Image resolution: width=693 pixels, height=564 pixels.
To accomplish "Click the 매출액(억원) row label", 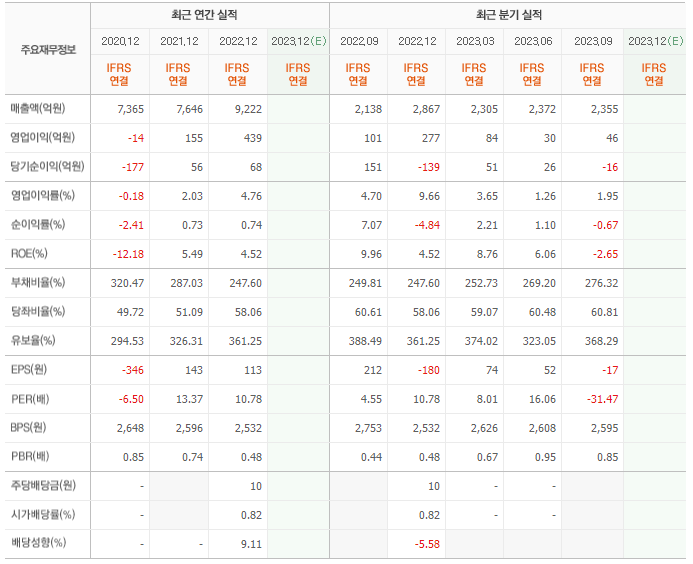I will point(38,108).
